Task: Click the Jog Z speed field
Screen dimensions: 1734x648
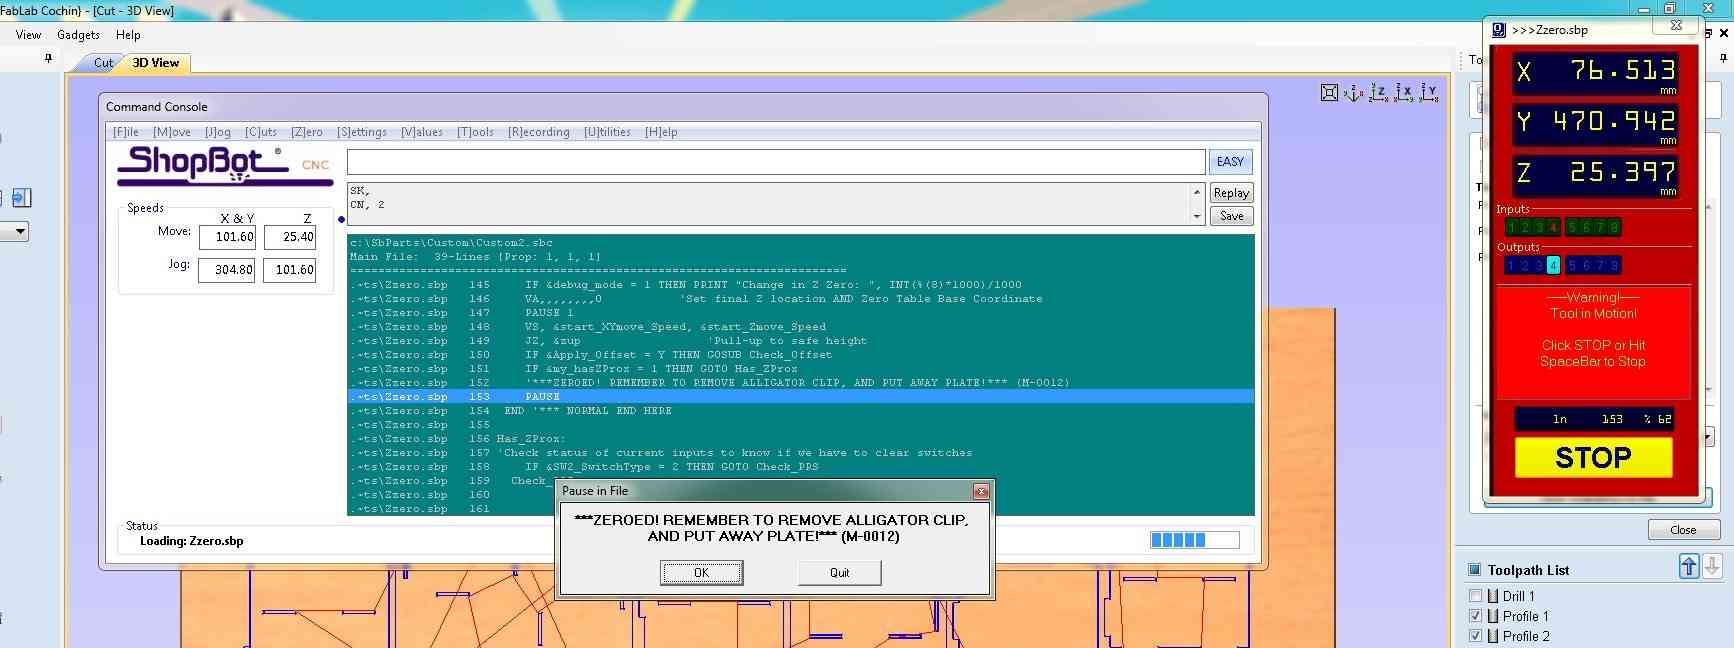Action: point(290,269)
